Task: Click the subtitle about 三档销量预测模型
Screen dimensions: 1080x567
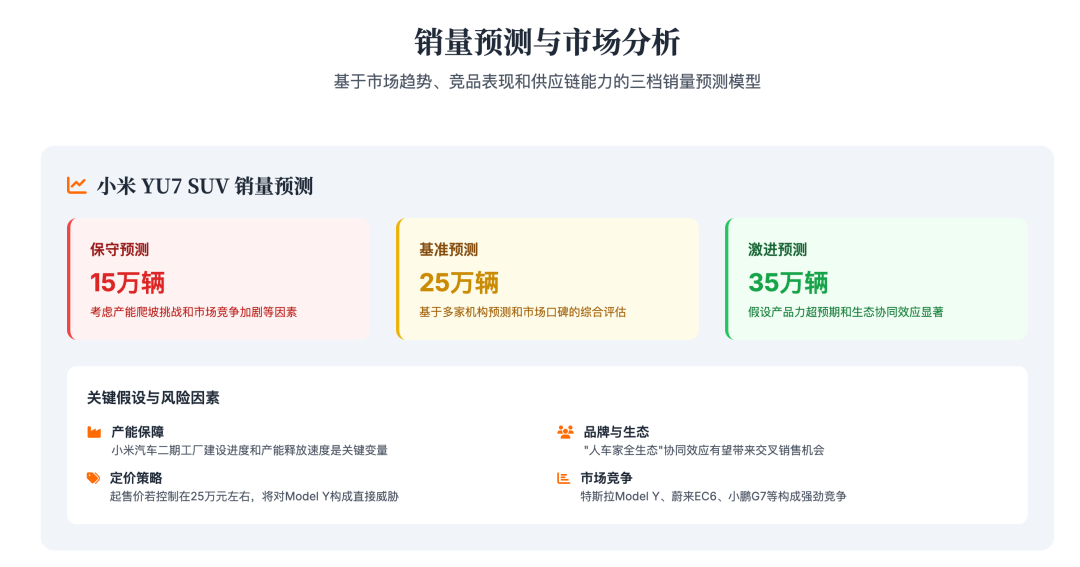Action: pos(547,81)
